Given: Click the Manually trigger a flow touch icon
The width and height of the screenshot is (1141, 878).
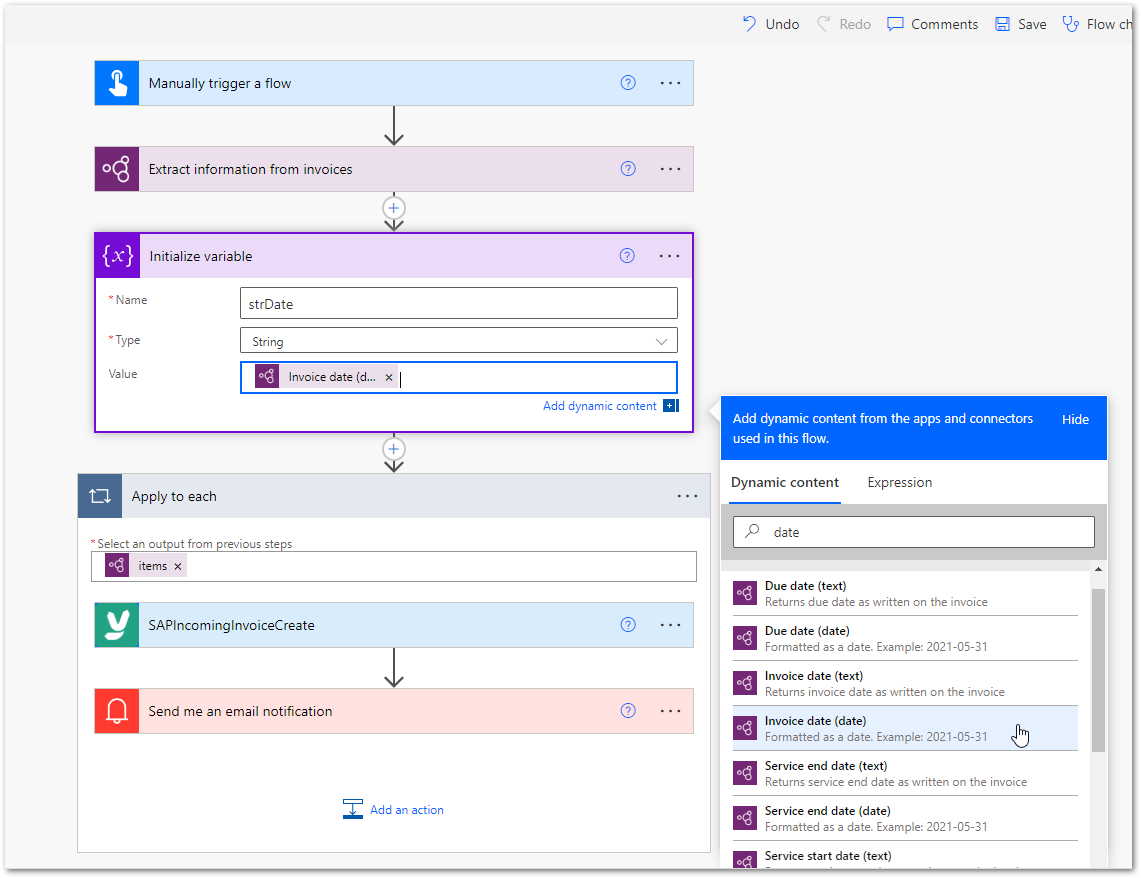Looking at the screenshot, I should tap(117, 83).
